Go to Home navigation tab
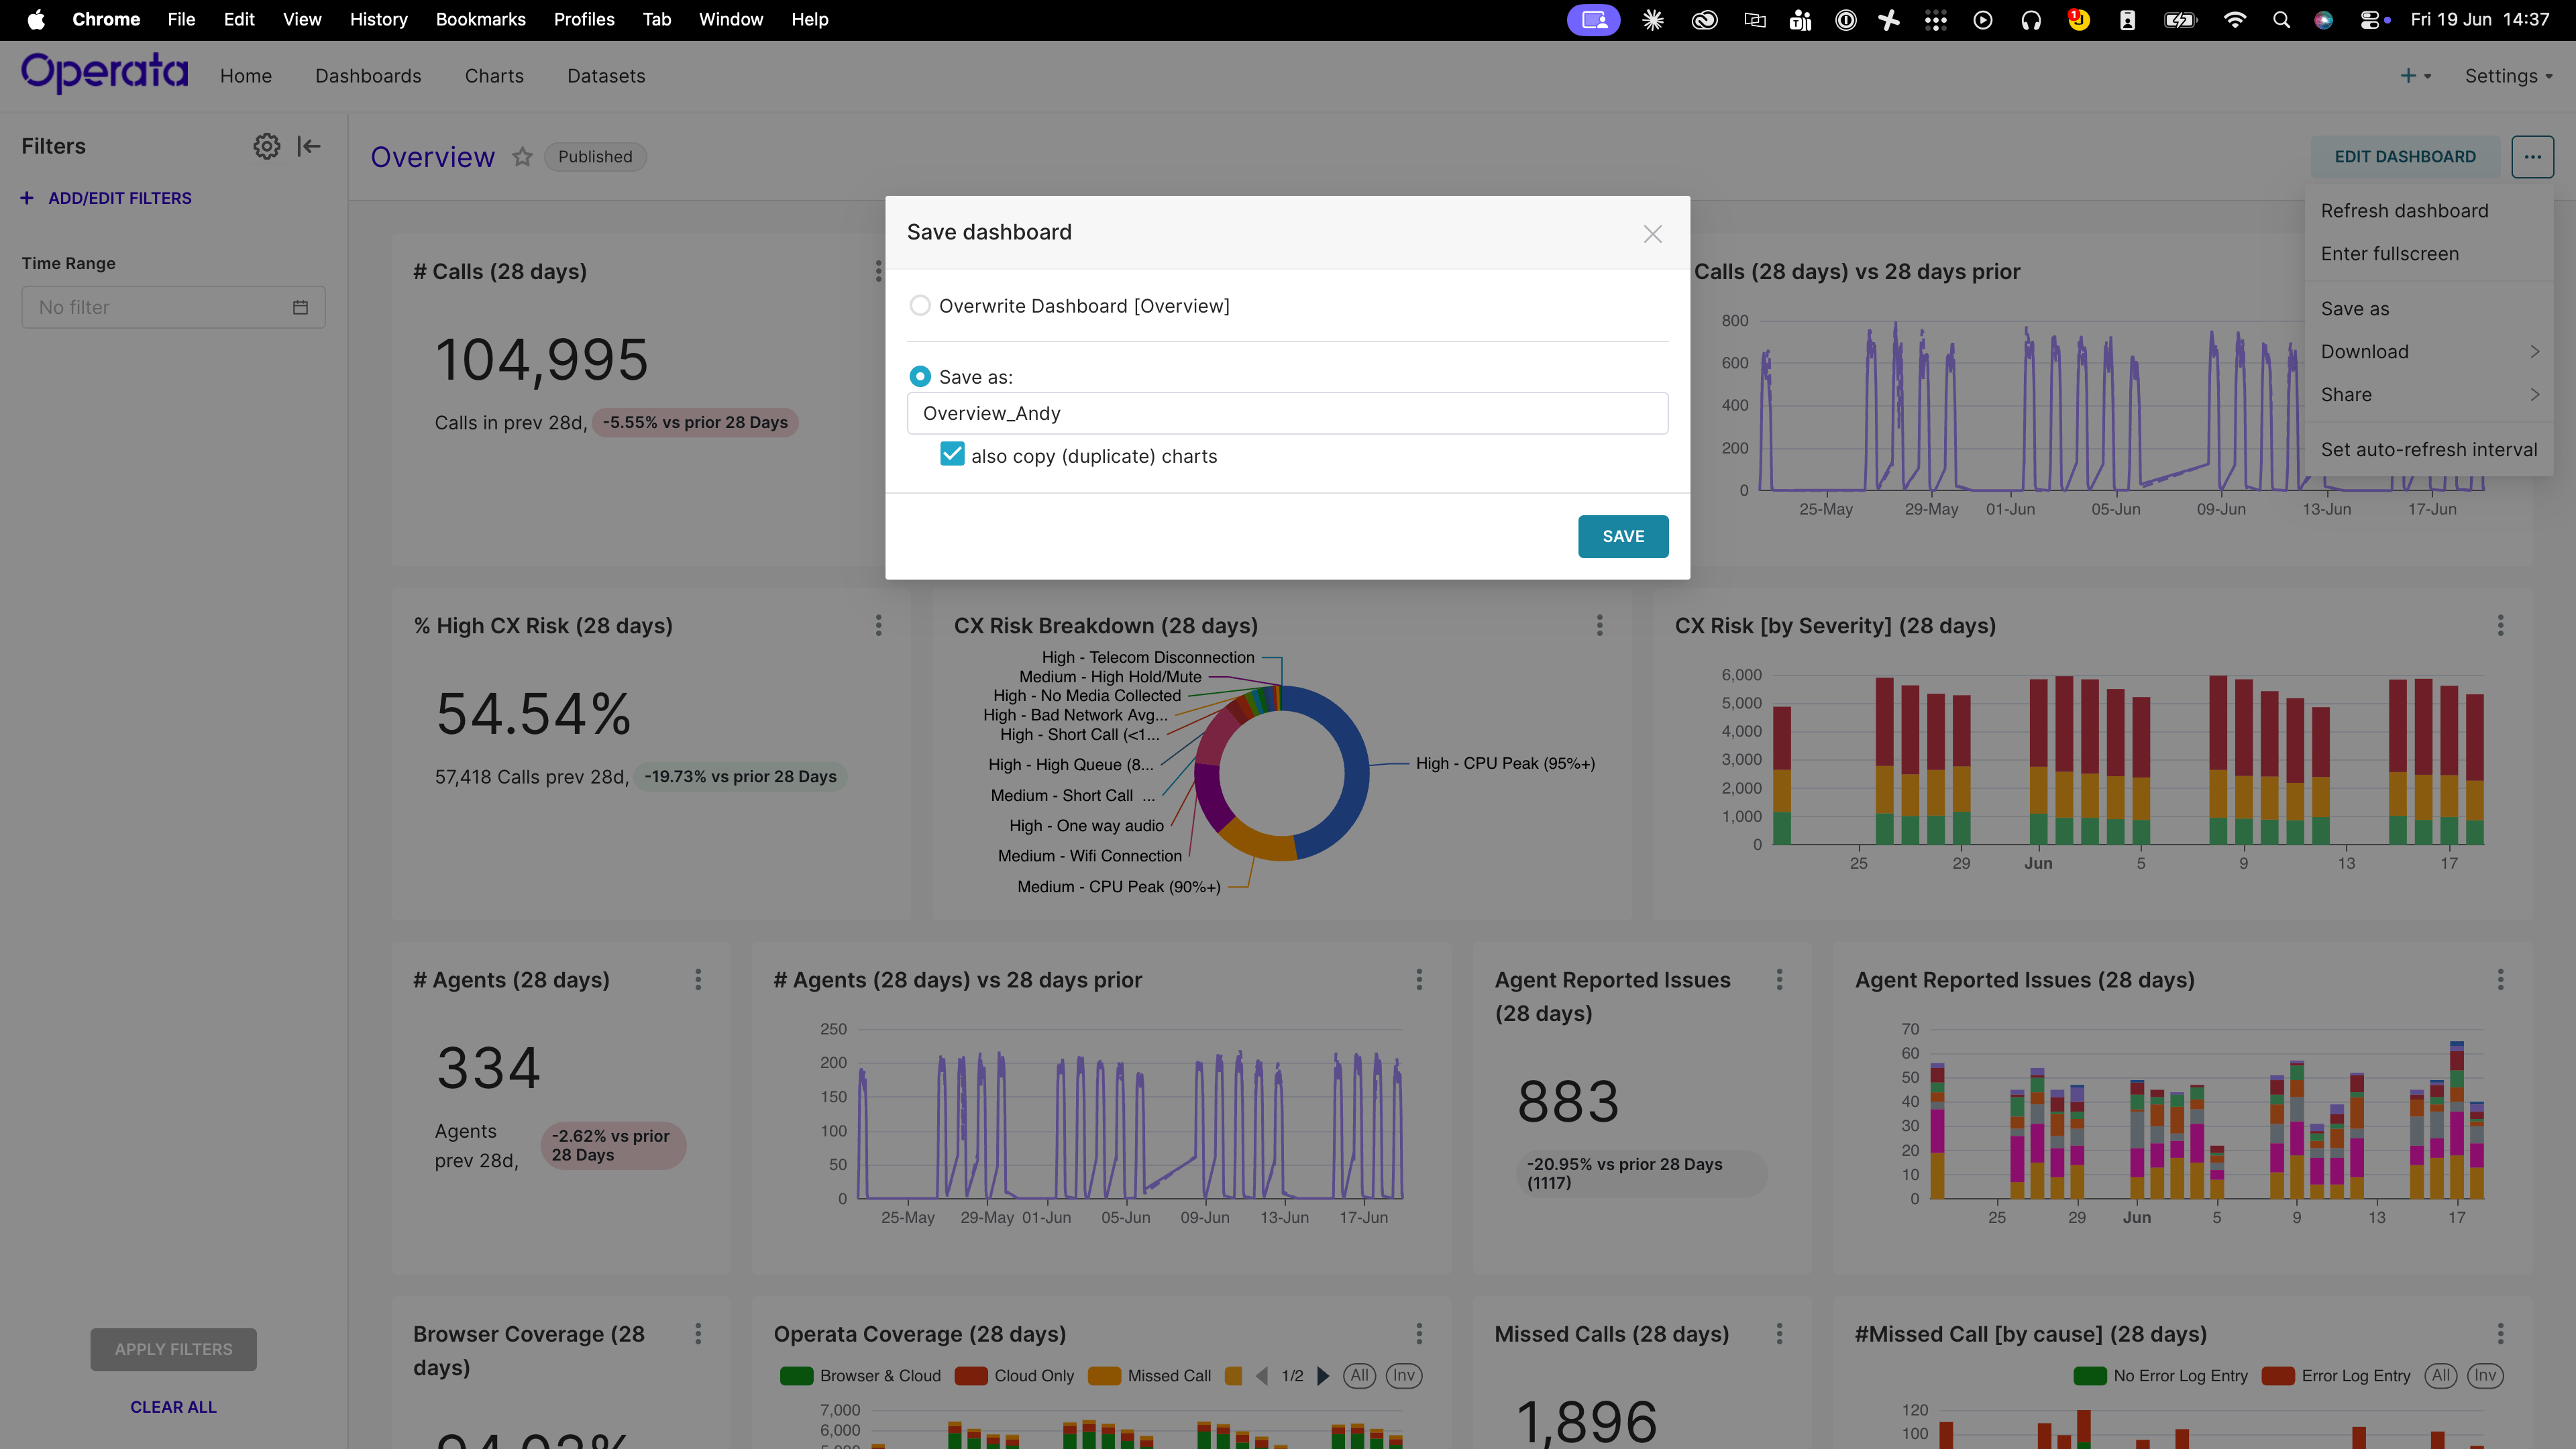 pyautogui.click(x=246, y=76)
